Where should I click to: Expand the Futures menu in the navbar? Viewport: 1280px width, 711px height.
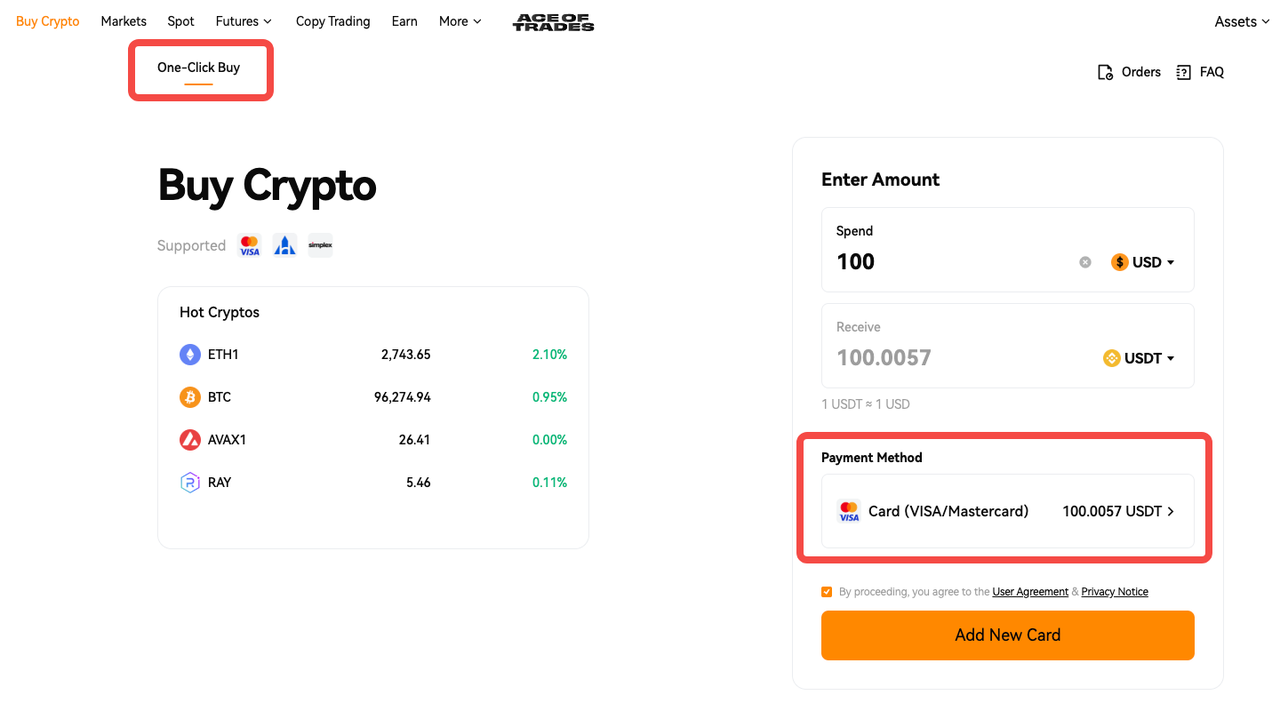[x=244, y=21]
